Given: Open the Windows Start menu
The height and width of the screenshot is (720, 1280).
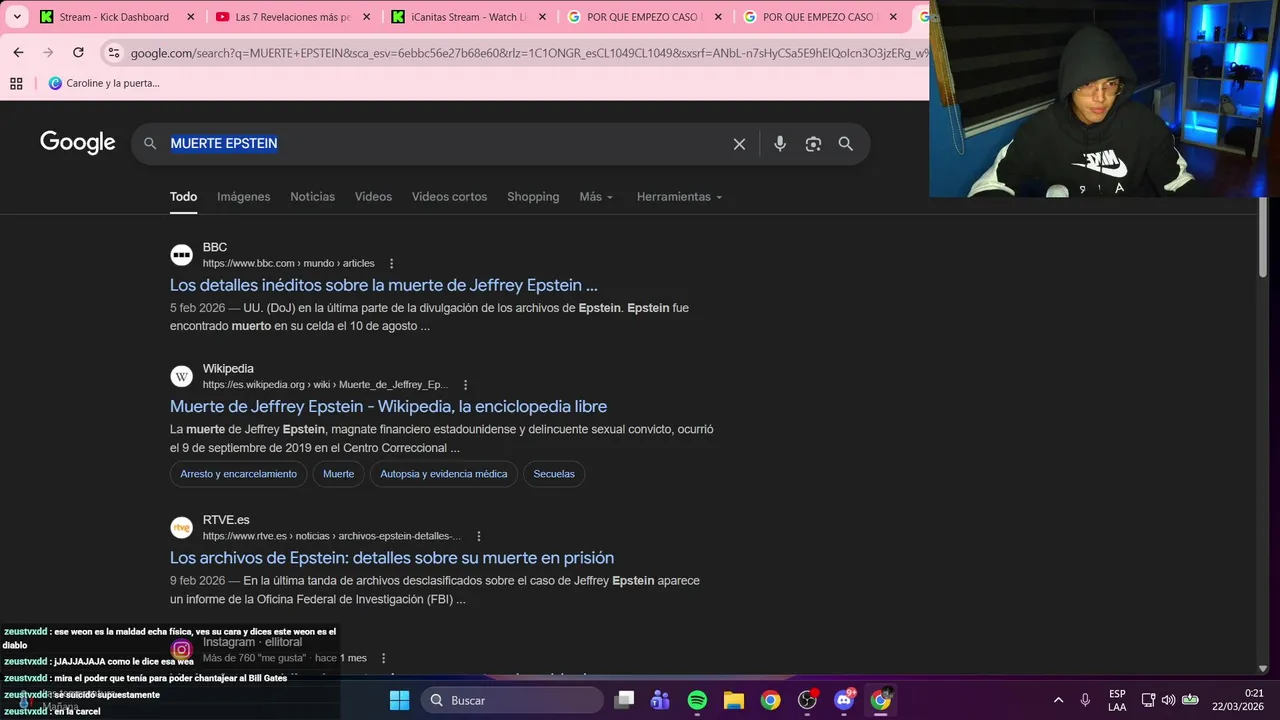Looking at the screenshot, I should (399, 700).
